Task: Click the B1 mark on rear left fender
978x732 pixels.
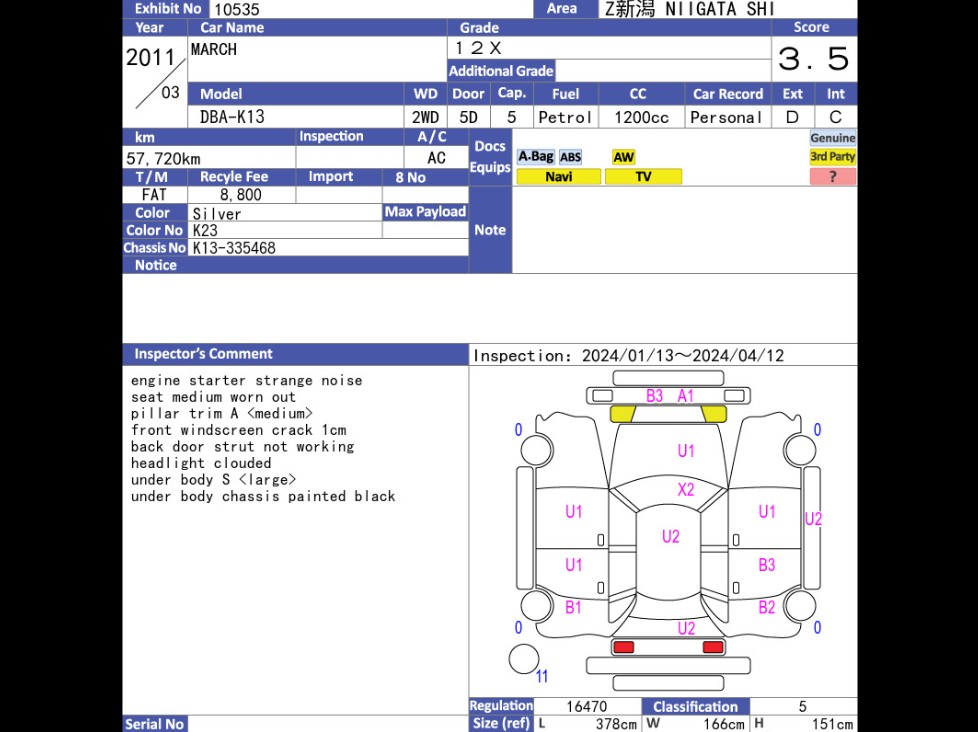Action: pos(573,607)
